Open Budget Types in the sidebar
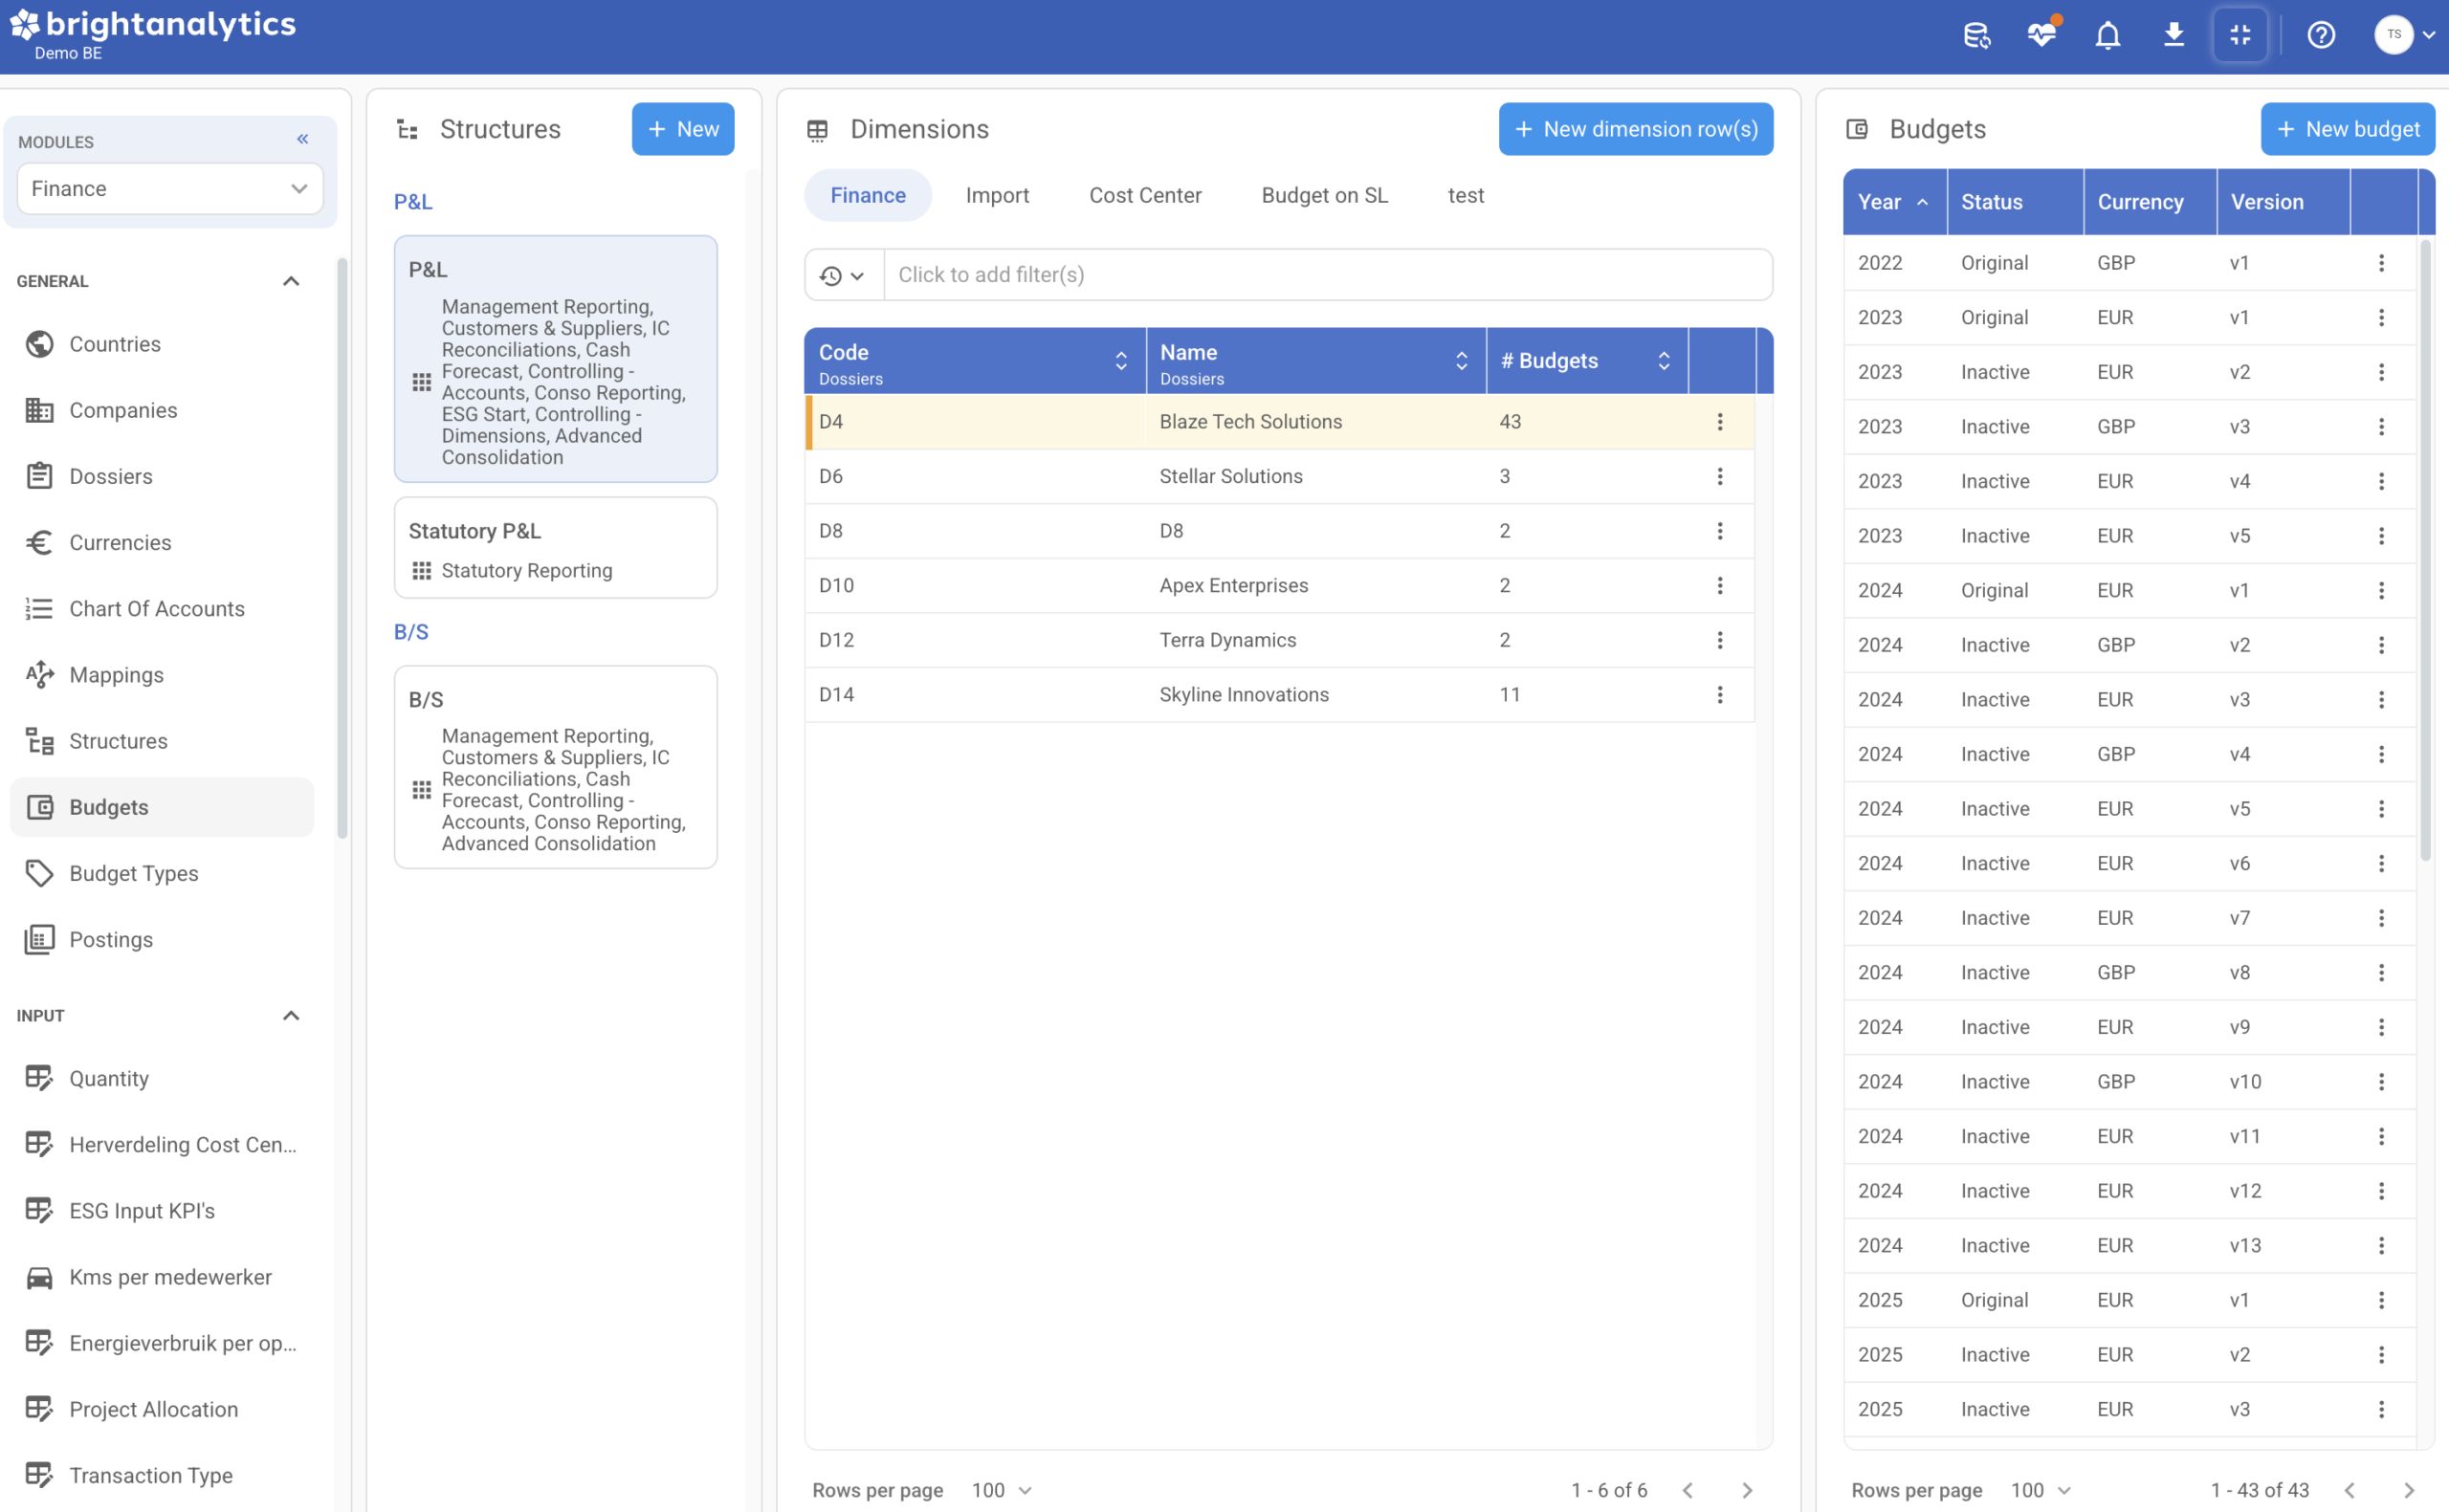The width and height of the screenshot is (2449, 1512). [161, 873]
